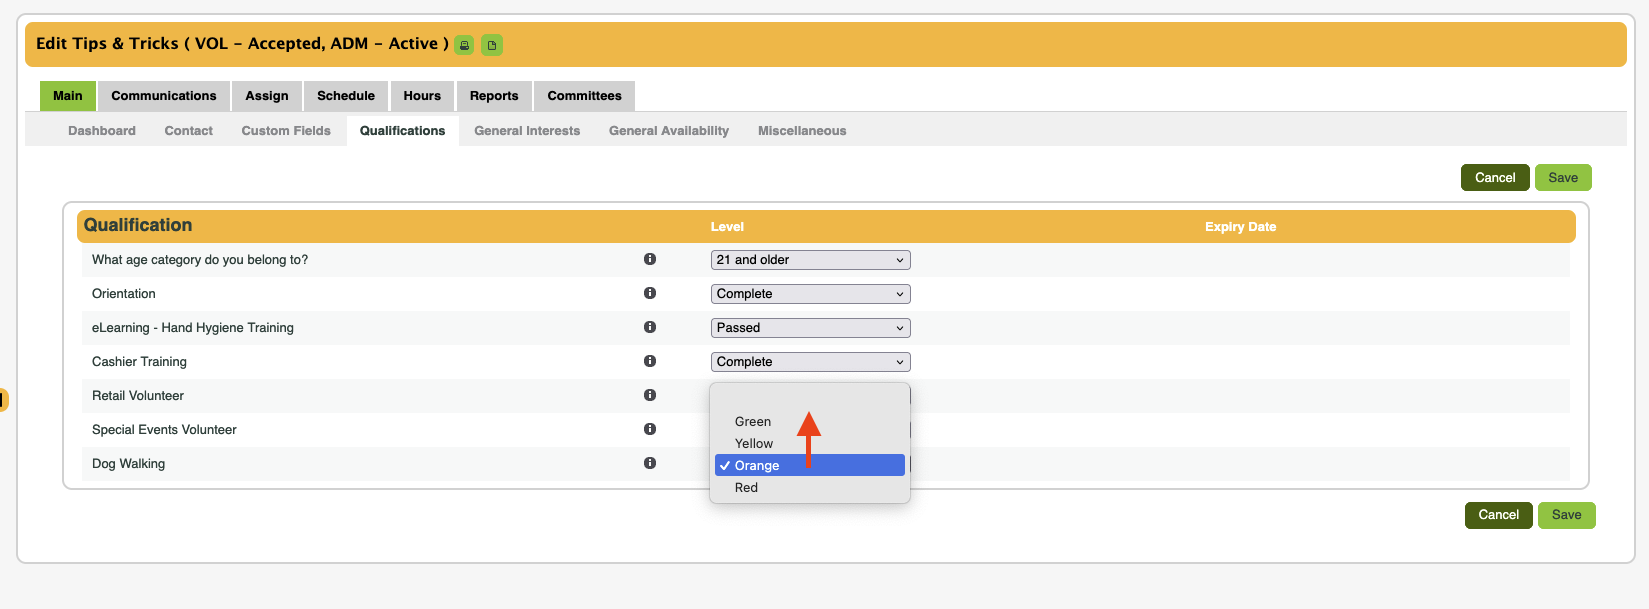1649x609 pixels.
Task: Switch to the Communications tab
Action: tap(164, 96)
